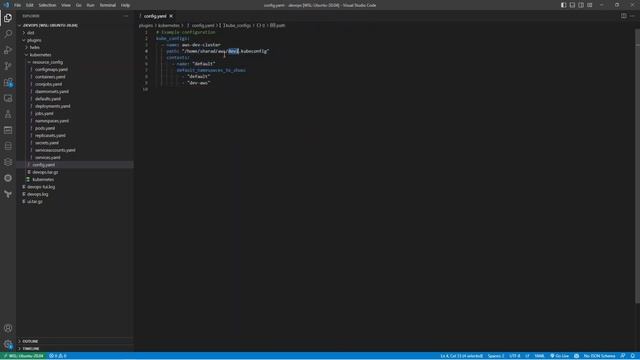Open the Search view in activity bar
This screenshot has width=640, height=360.
point(8,34)
